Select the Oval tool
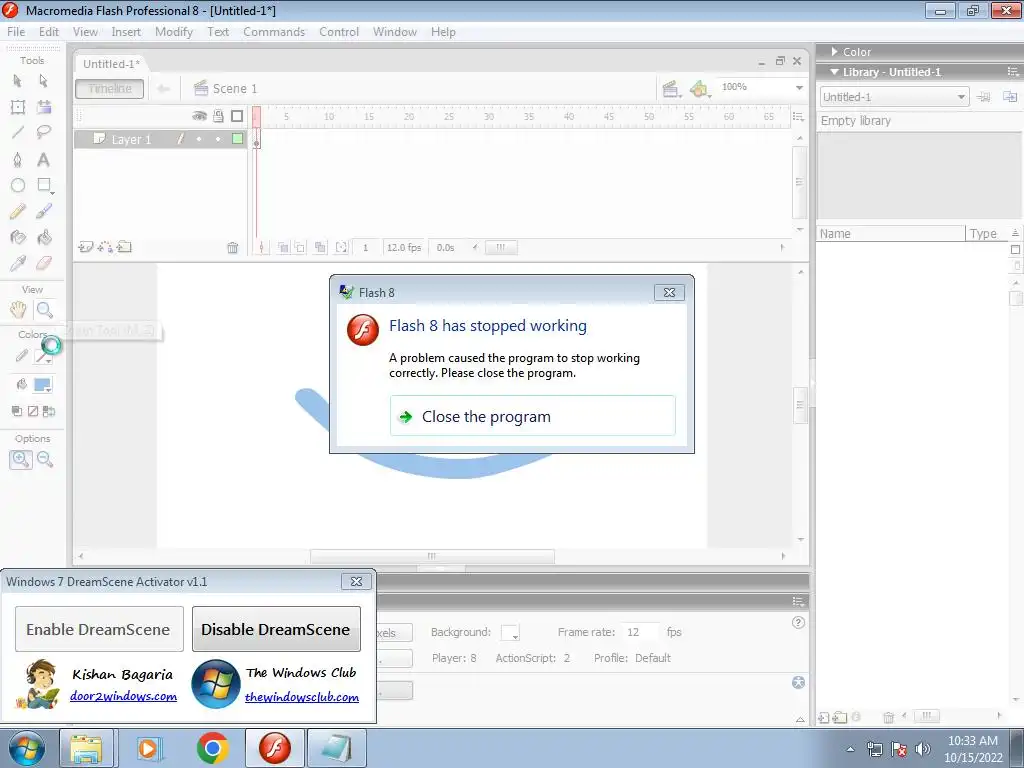1024x768 pixels. (x=18, y=185)
